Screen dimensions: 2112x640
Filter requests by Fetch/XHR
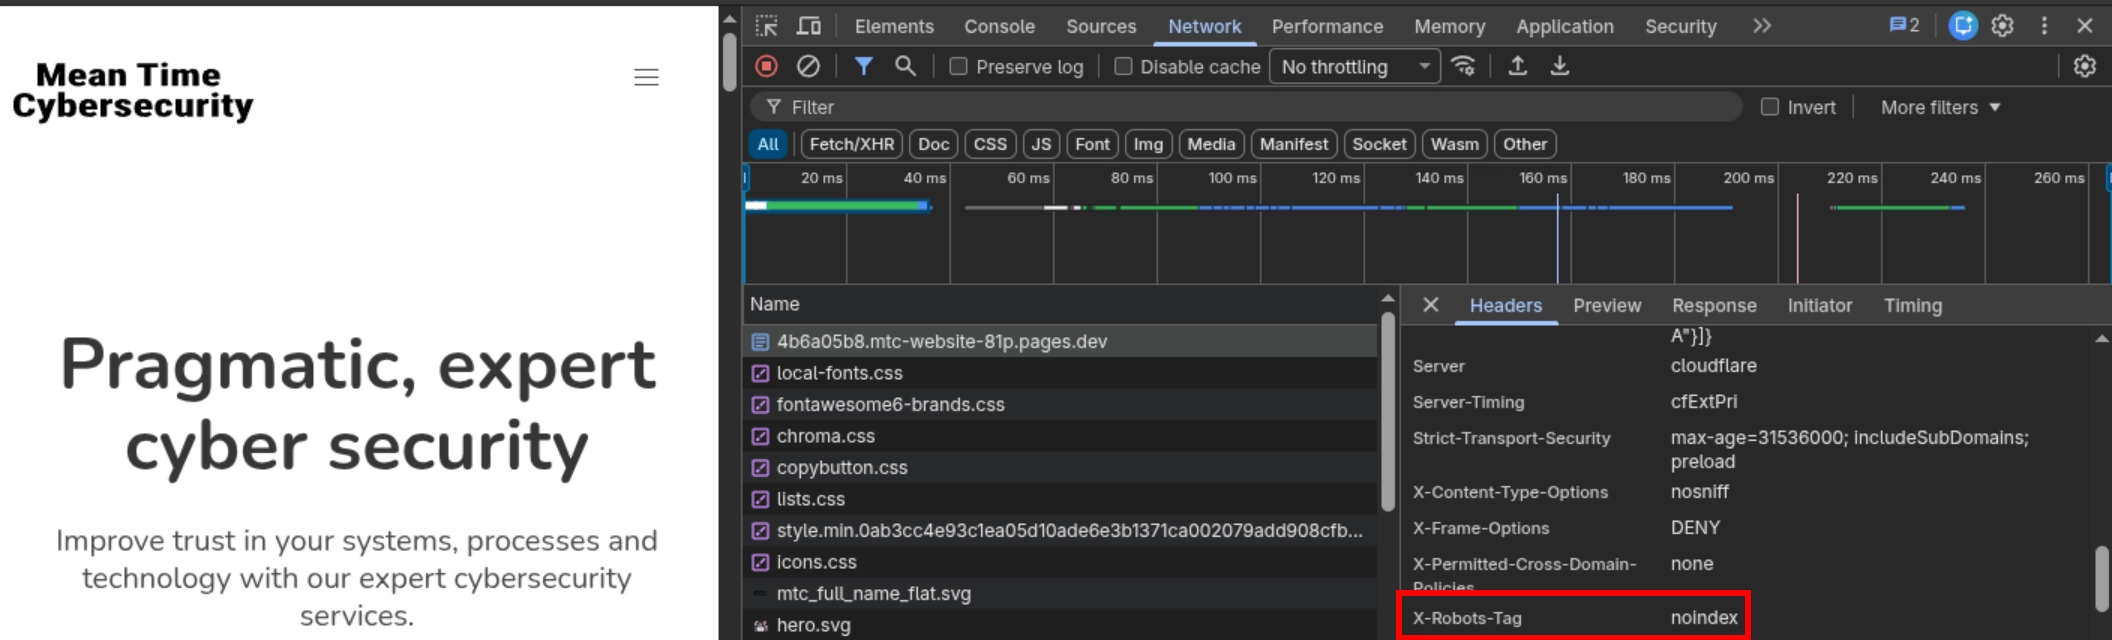[x=852, y=144]
